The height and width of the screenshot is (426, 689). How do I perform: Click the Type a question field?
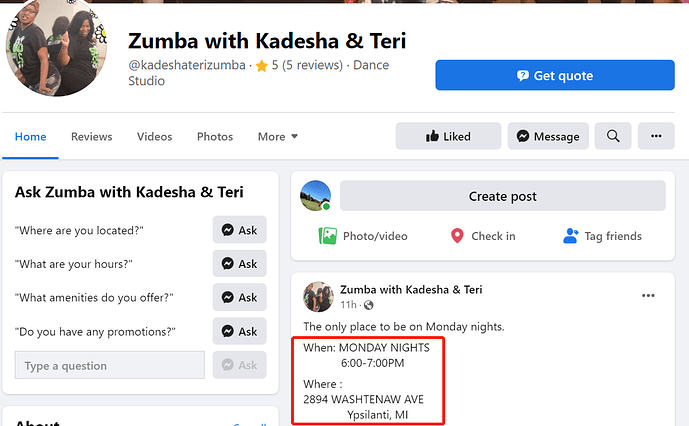coord(110,365)
